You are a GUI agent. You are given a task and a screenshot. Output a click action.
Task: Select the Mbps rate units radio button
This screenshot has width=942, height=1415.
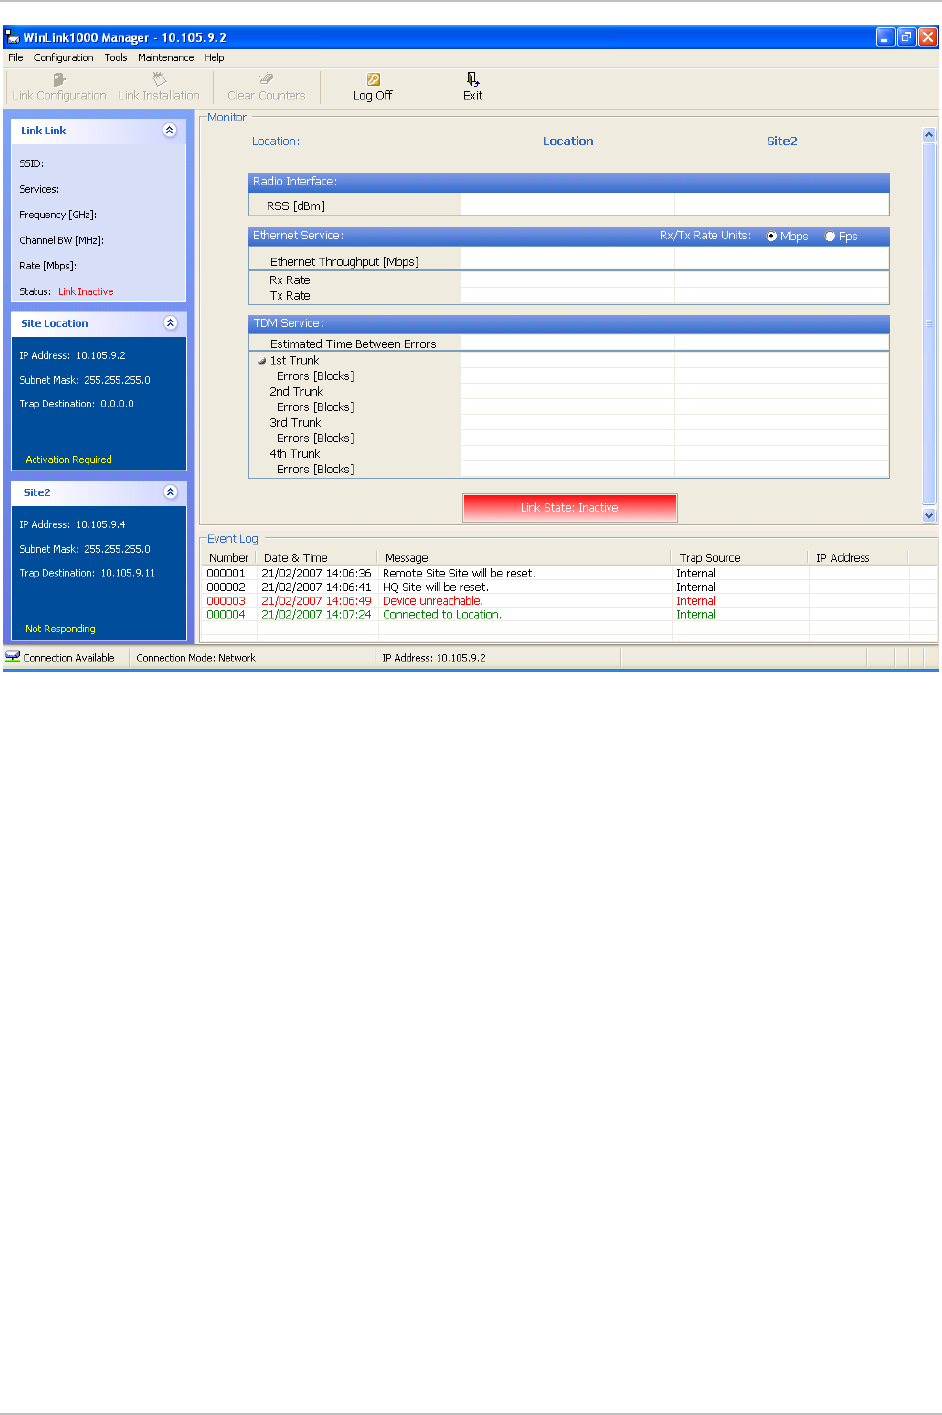(772, 236)
